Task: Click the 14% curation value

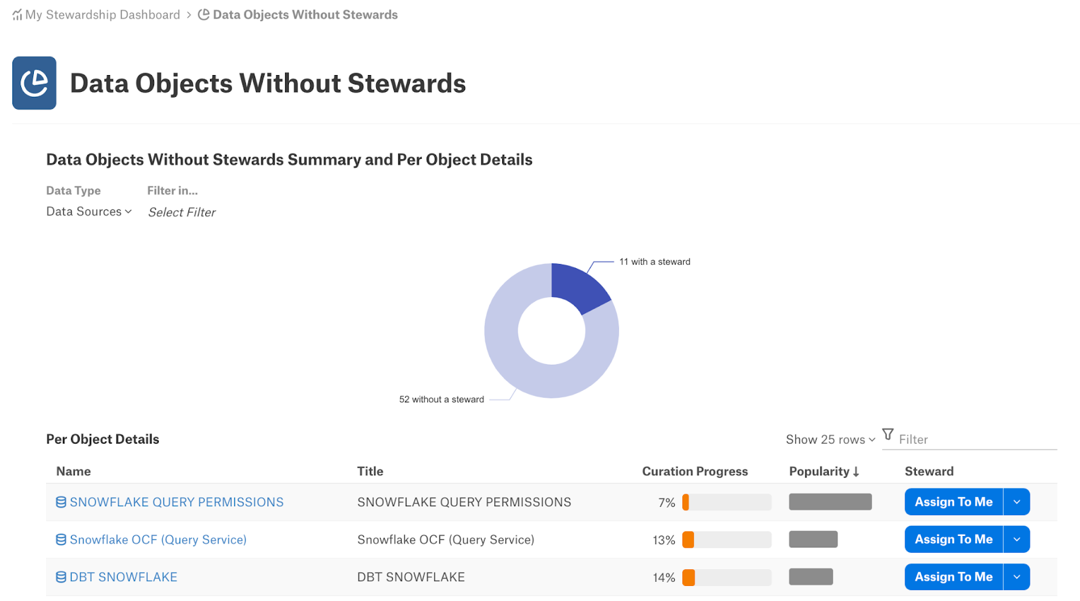Action: [664, 578]
